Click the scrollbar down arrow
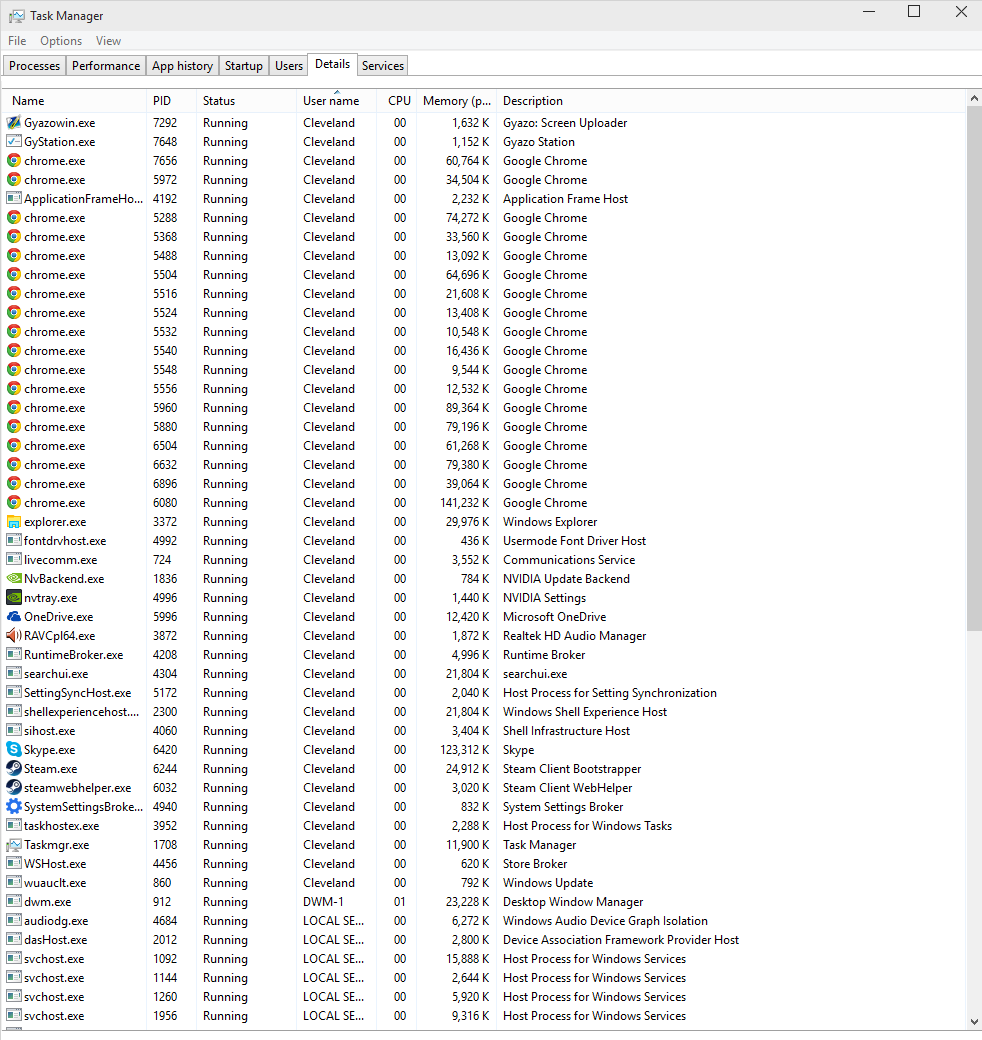Image resolution: width=982 pixels, height=1040 pixels. point(974,1021)
